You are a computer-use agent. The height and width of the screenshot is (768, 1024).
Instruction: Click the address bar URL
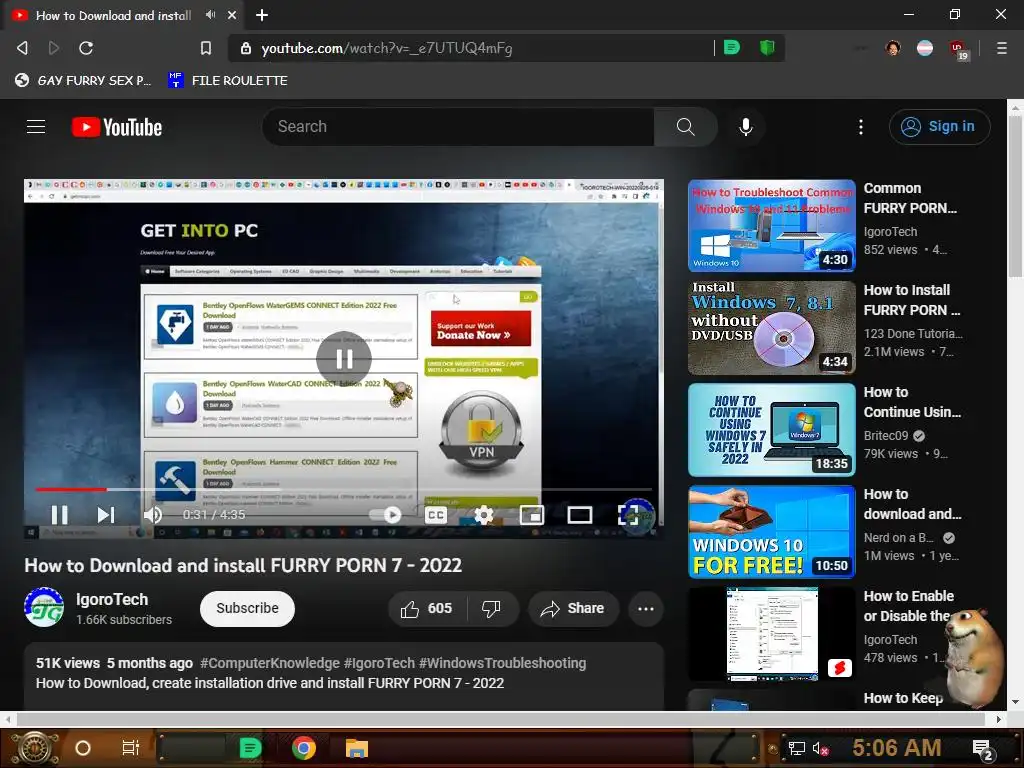point(387,48)
